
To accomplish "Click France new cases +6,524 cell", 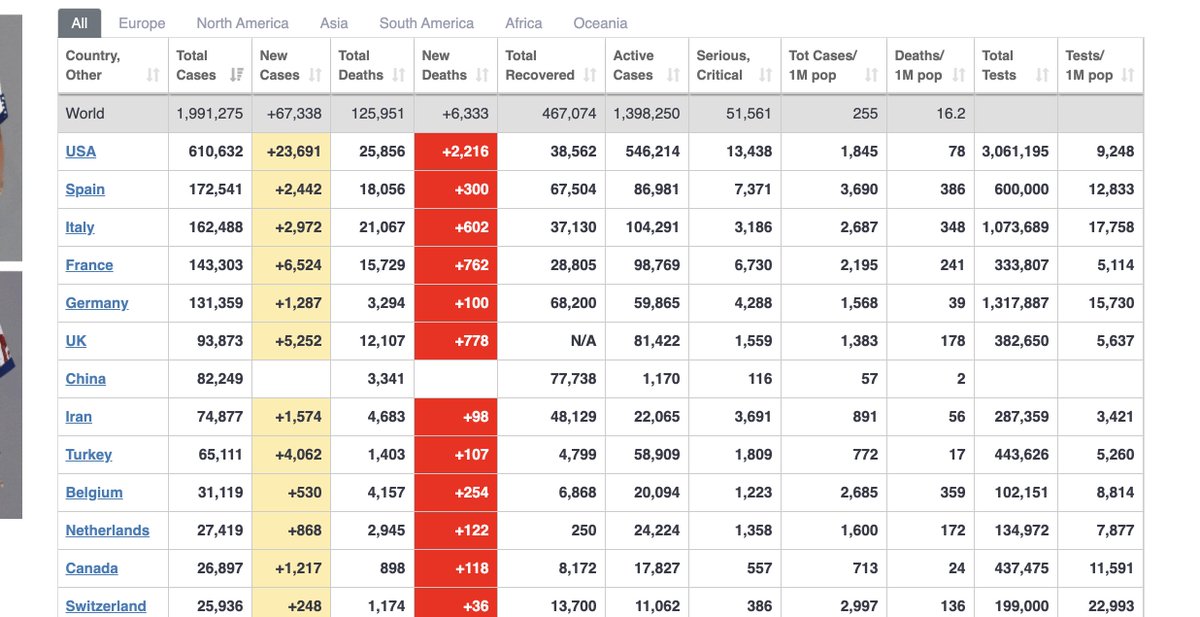I will 291,266.
